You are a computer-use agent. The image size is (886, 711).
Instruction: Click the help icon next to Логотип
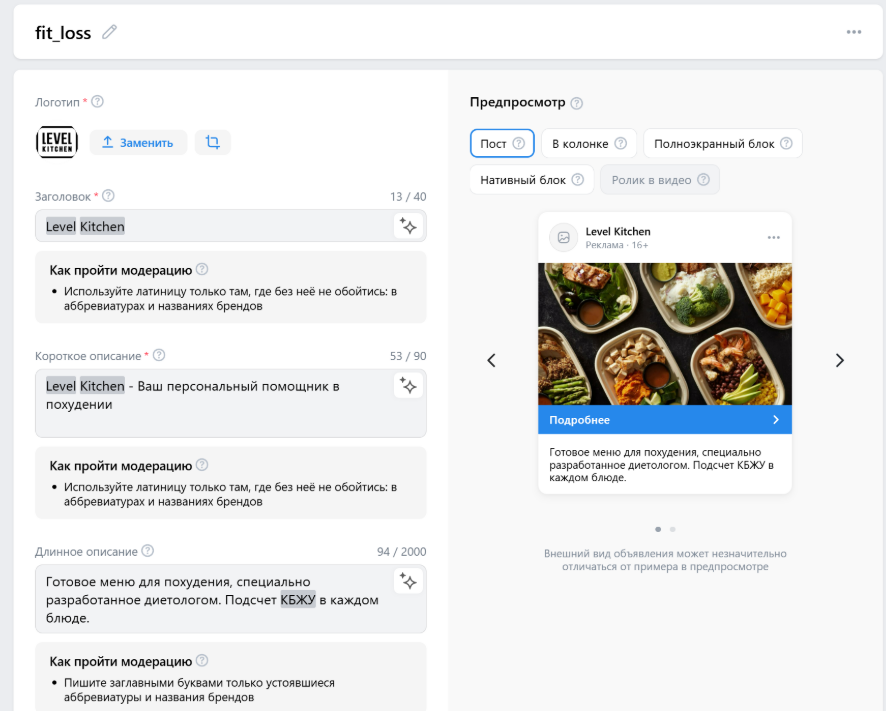tap(97, 102)
